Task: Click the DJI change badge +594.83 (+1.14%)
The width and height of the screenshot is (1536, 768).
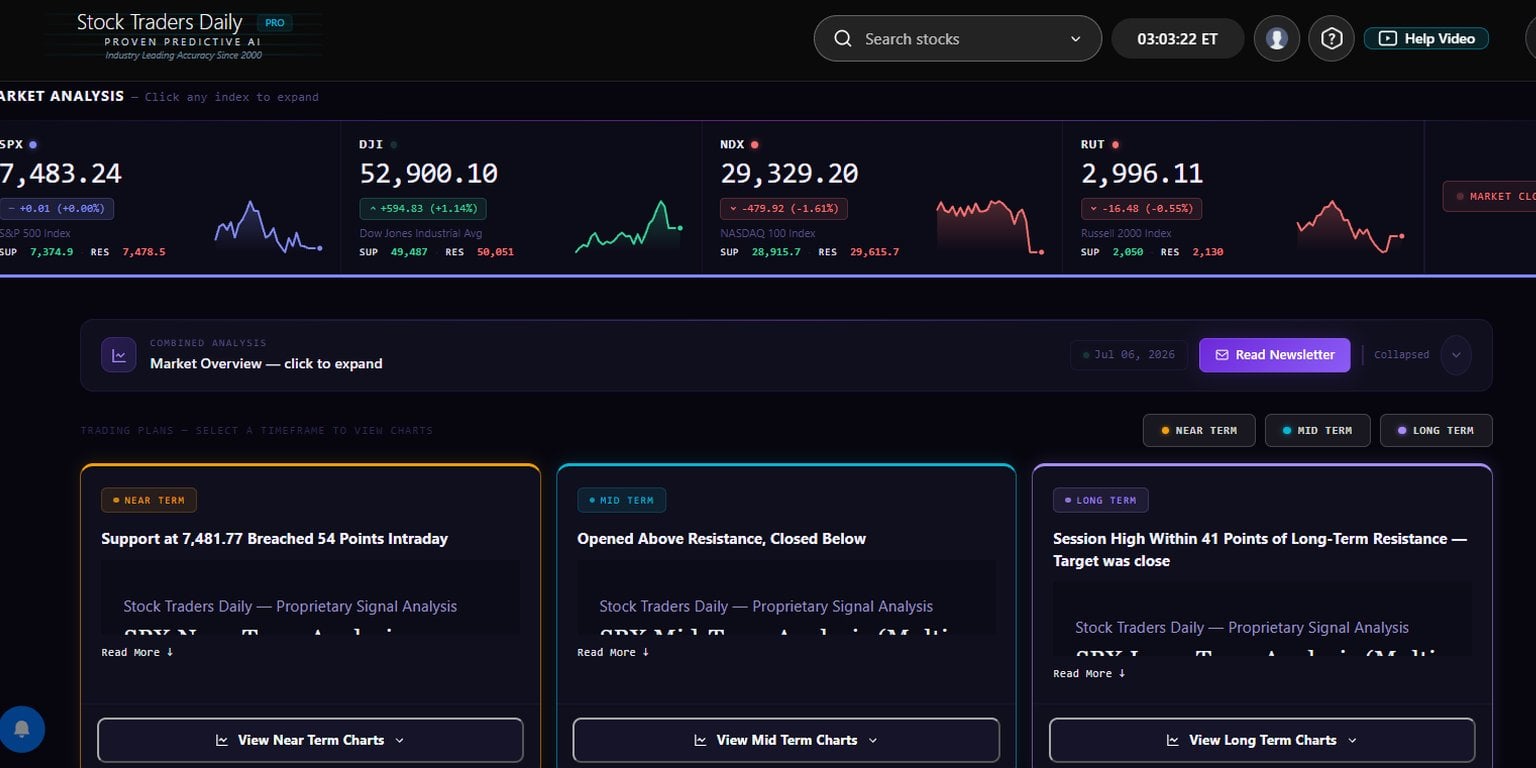Action: (x=423, y=209)
